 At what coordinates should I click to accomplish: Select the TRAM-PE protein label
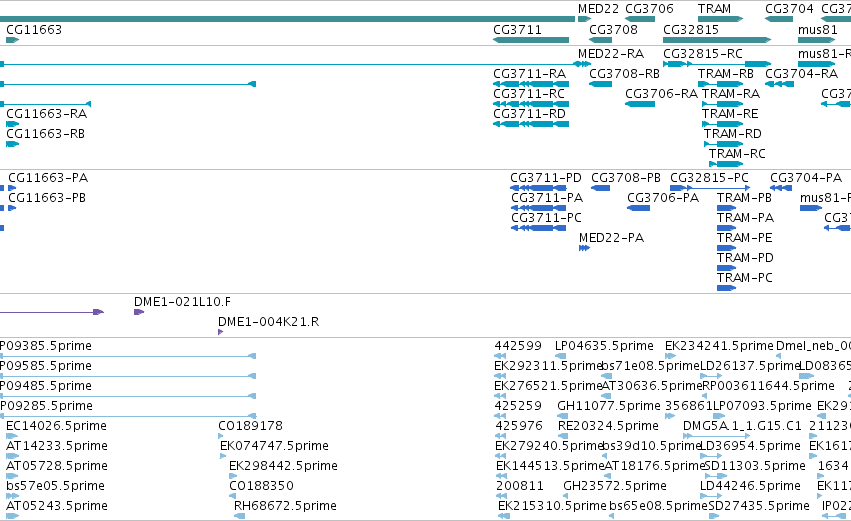[x=745, y=238]
